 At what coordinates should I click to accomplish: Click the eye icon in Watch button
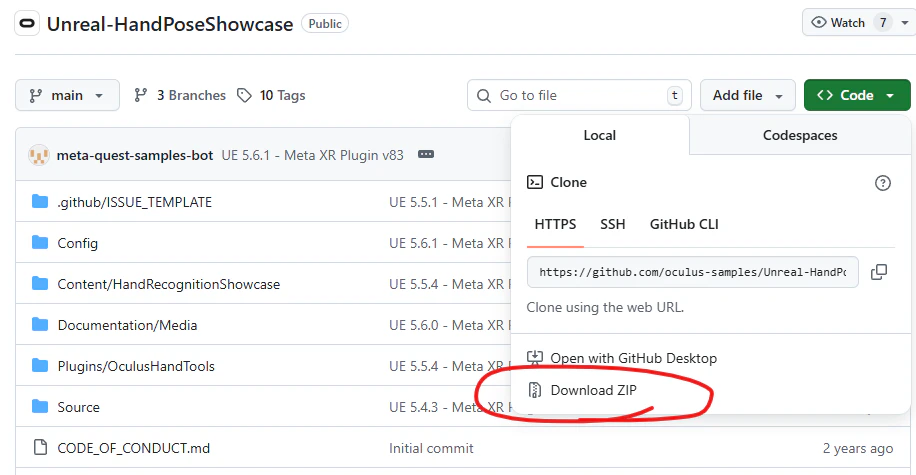[819, 23]
